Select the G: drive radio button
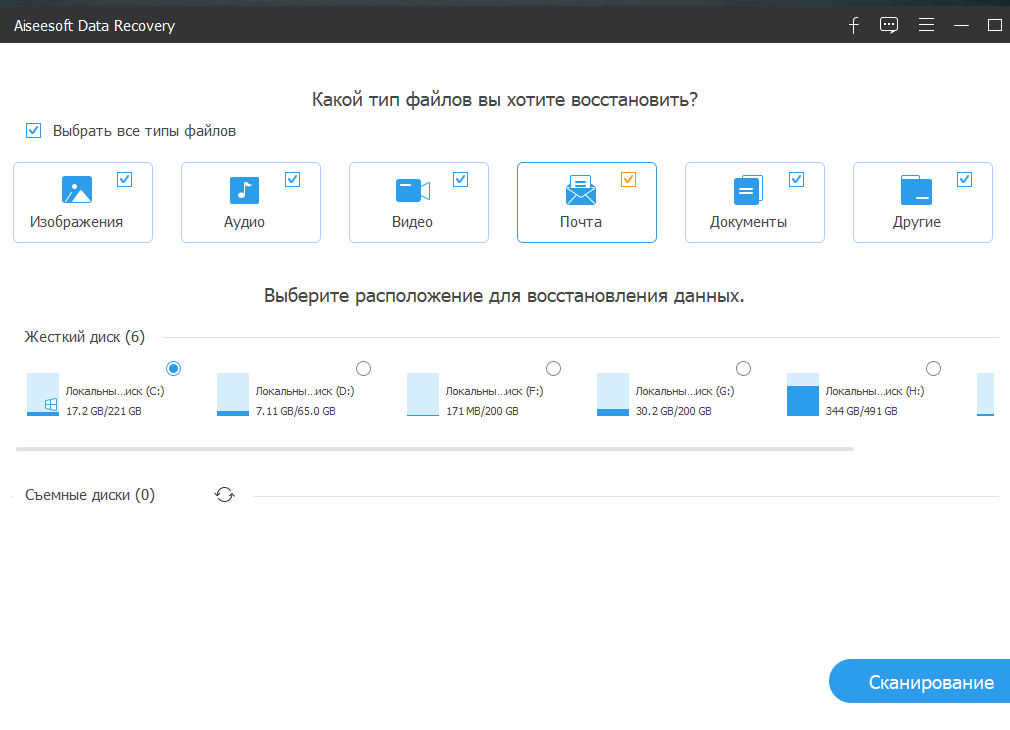 pos(743,369)
